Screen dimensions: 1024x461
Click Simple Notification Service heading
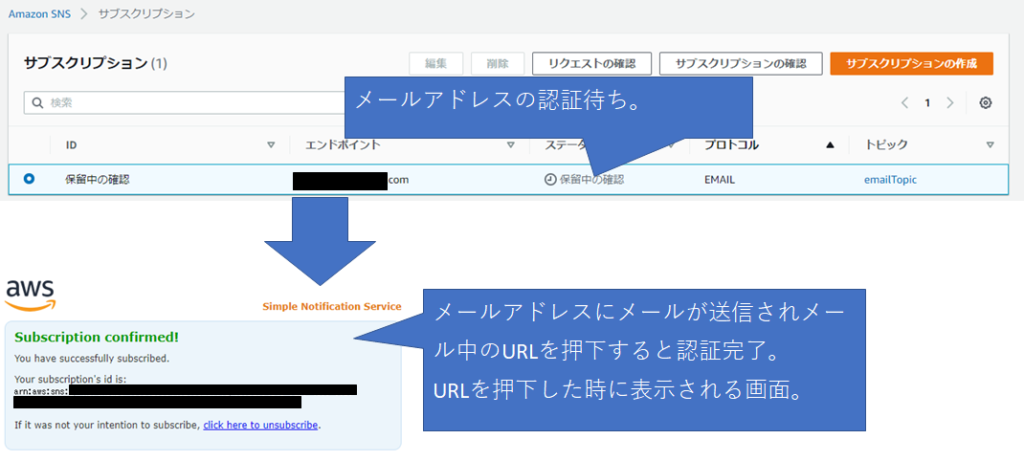pos(332,306)
